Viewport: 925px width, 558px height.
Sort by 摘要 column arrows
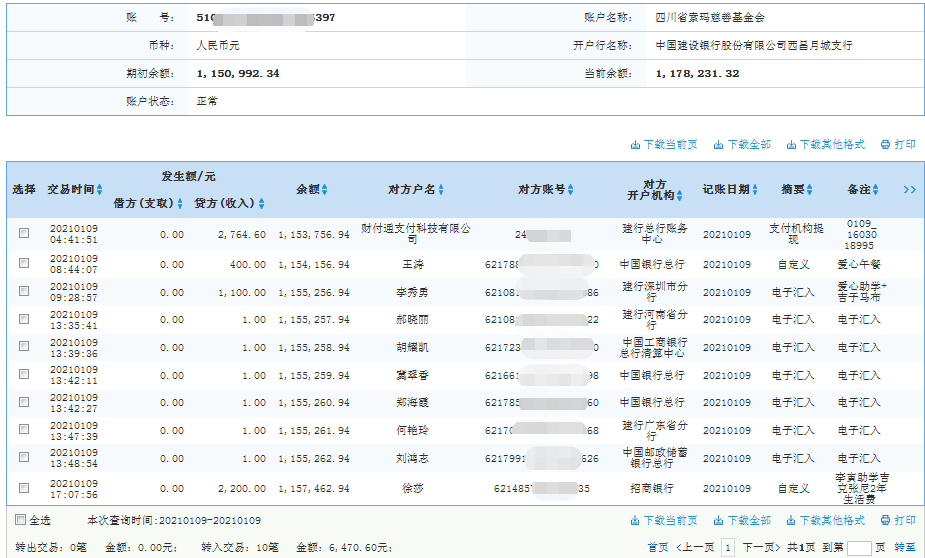point(810,189)
